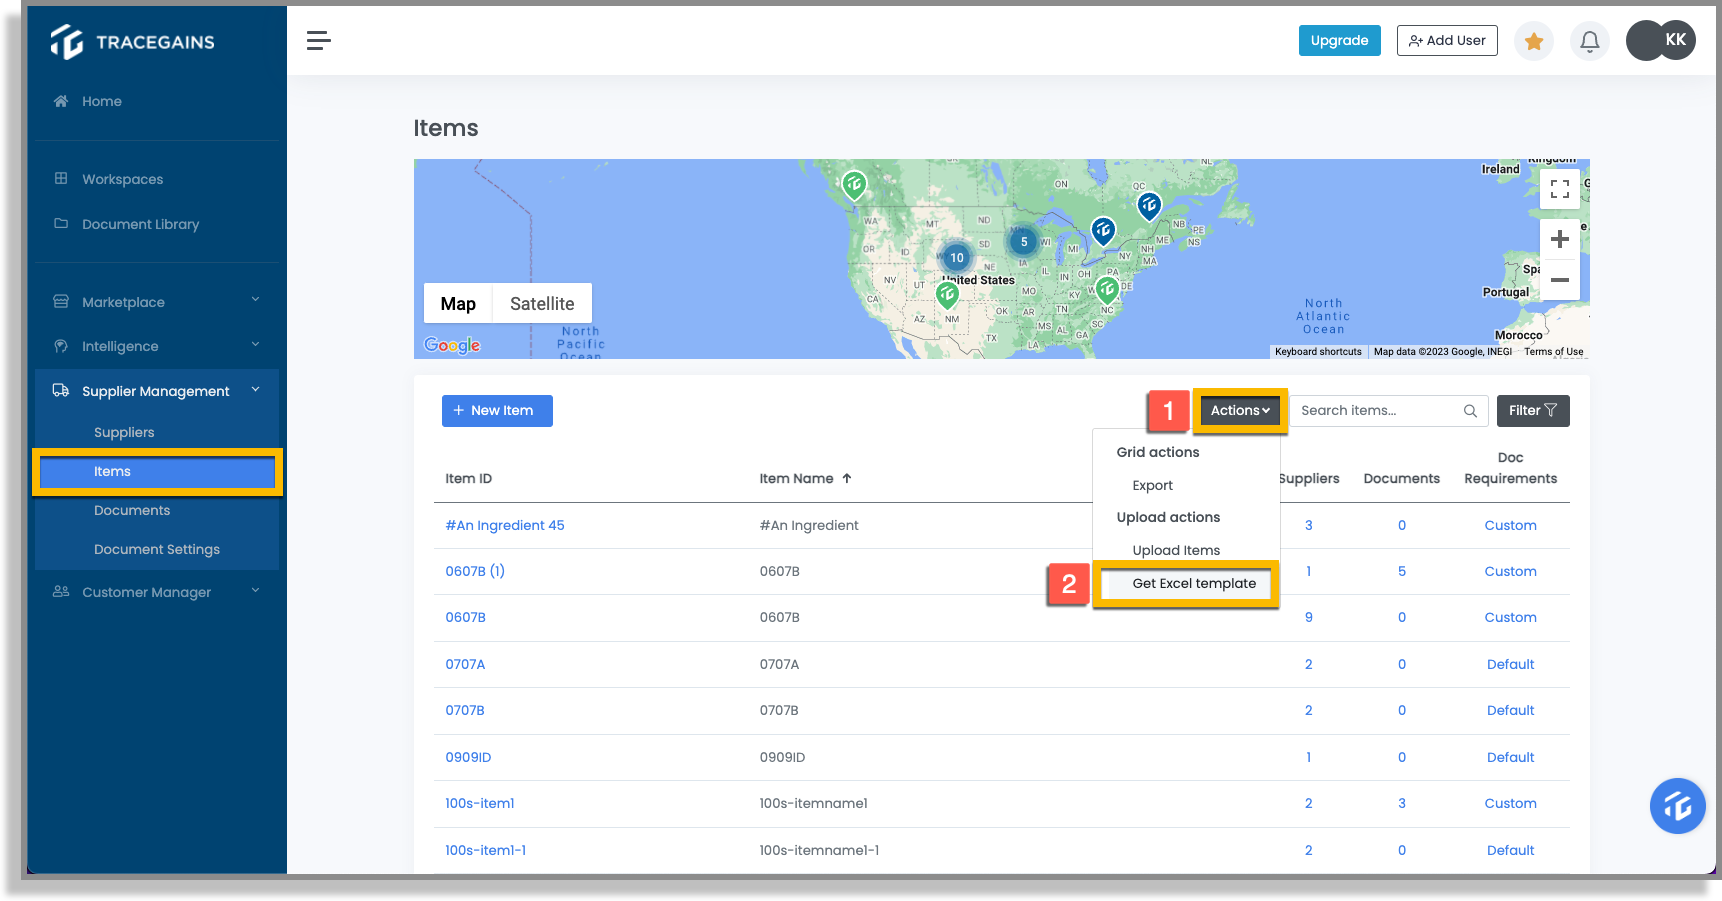Switch map to Satellite view

[542, 304]
